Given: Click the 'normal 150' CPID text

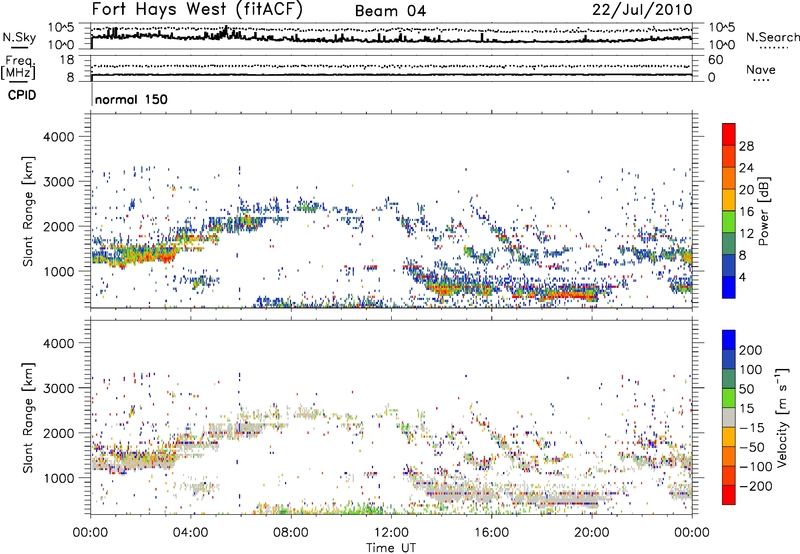Looking at the screenshot, I should (x=131, y=99).
